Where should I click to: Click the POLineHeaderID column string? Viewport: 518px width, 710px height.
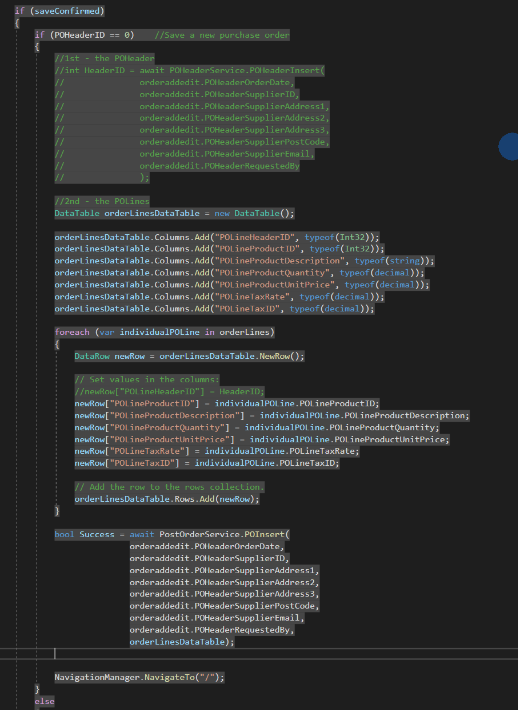pyautogui.click(x=255, y=237)
